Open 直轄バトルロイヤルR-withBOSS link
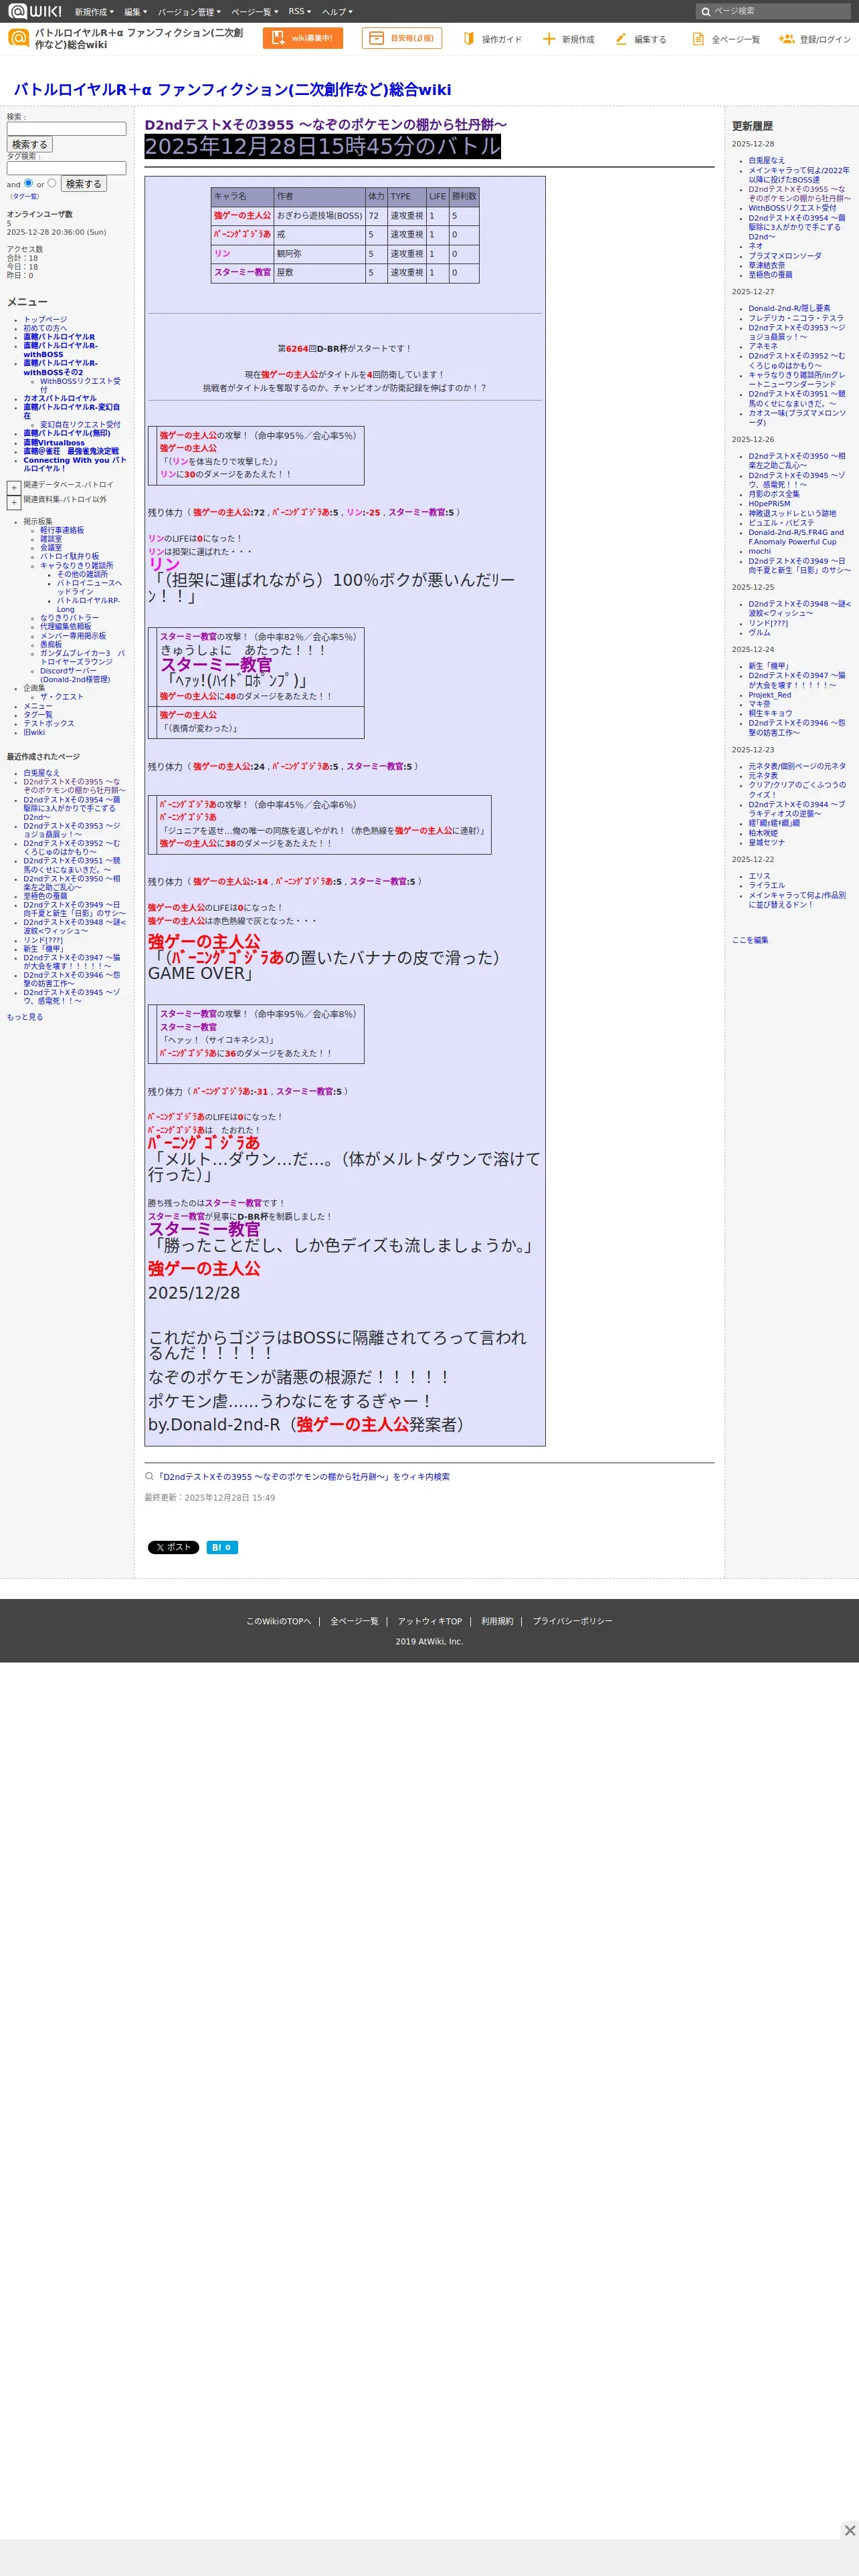Screen dimensions: 859x2576 (x=60, y=350)
